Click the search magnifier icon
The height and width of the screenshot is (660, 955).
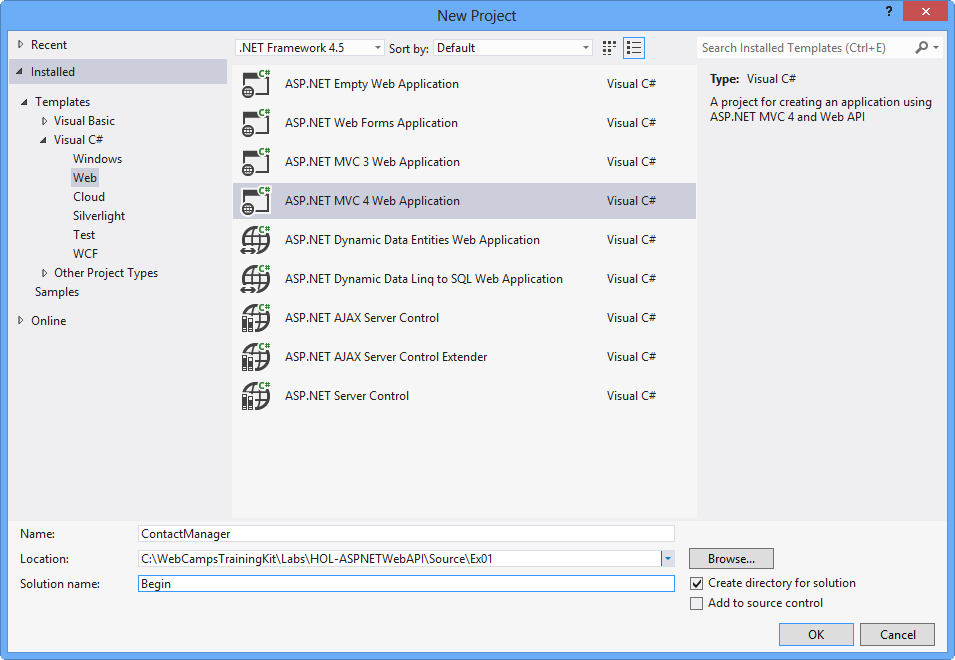pos(920,47)
